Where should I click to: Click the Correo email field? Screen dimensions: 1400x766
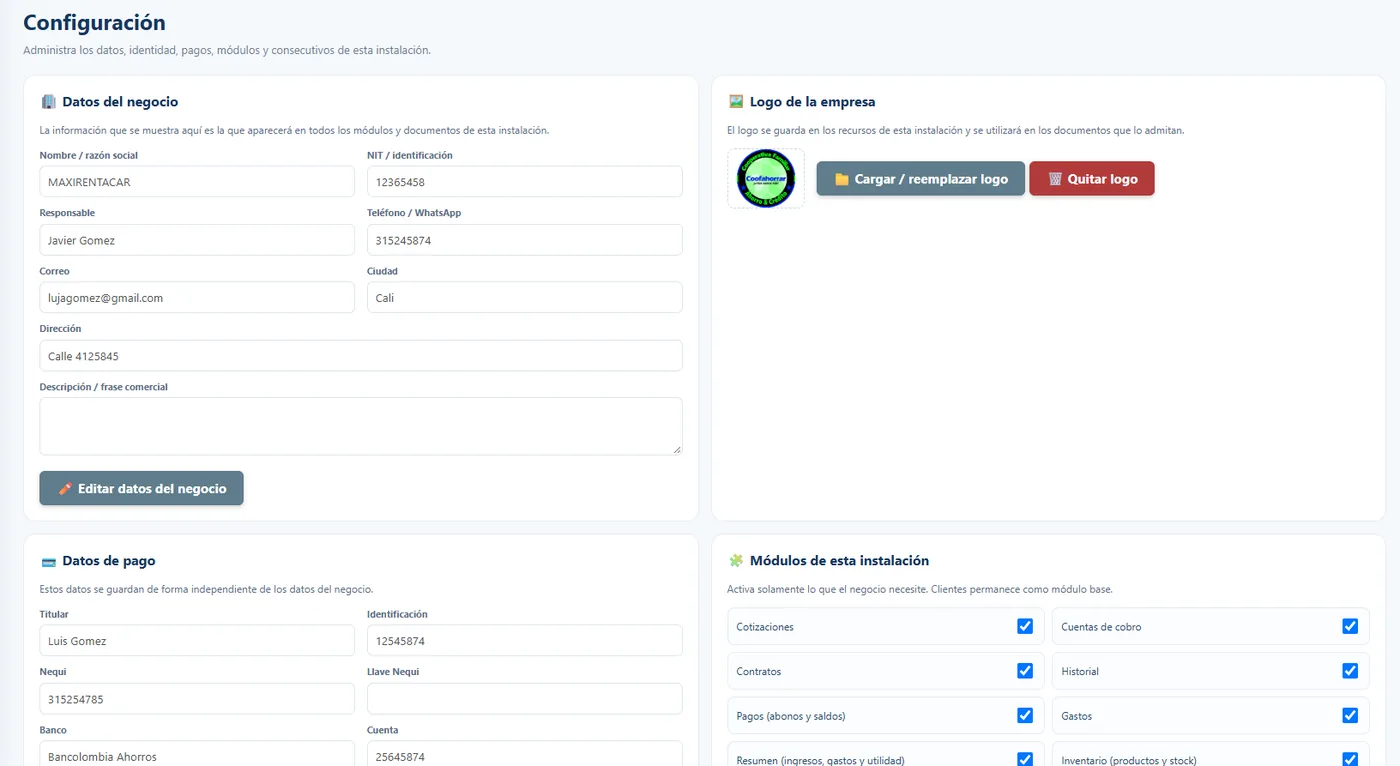click(197, 298)
